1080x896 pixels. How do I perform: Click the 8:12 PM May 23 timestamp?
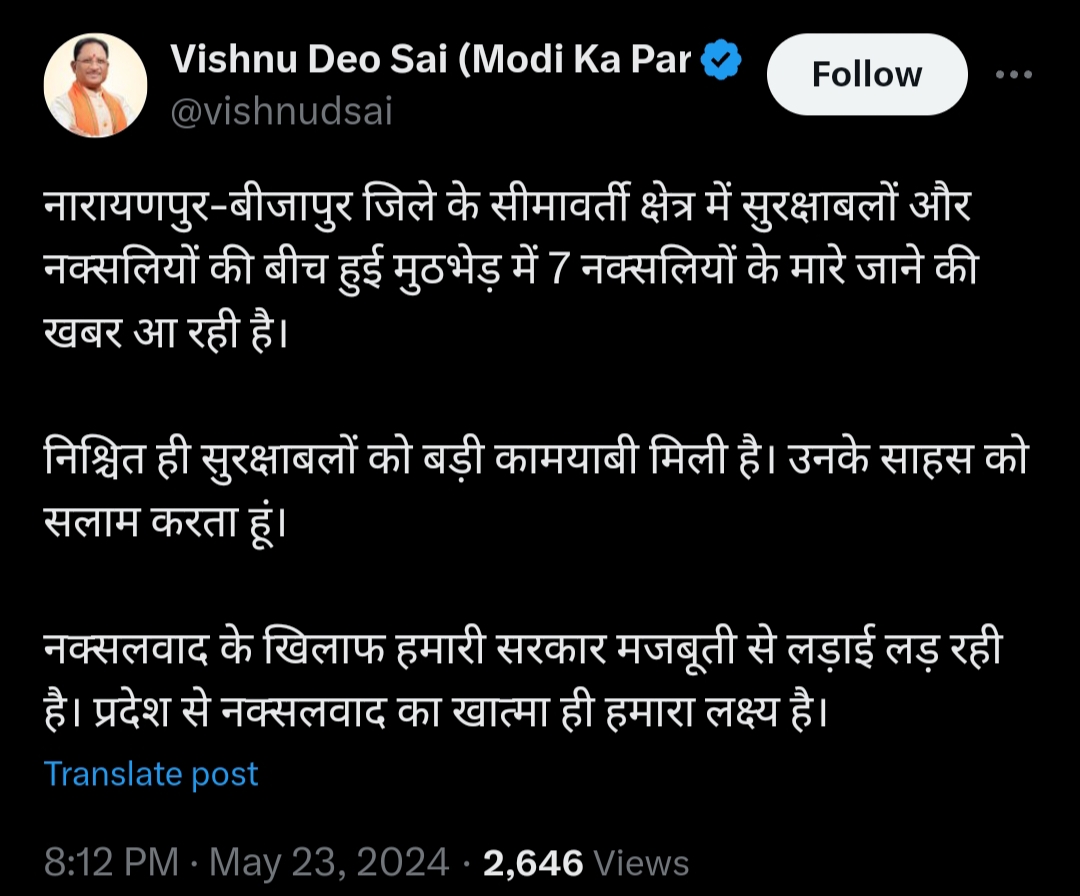240,861
